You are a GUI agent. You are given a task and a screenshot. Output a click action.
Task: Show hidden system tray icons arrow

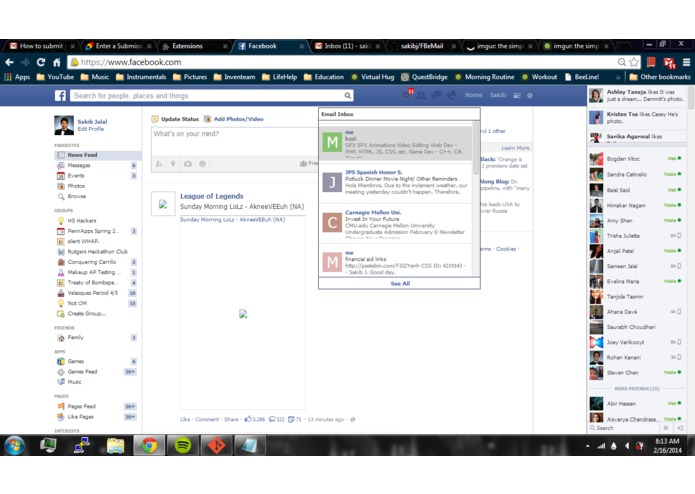point(588,446)
